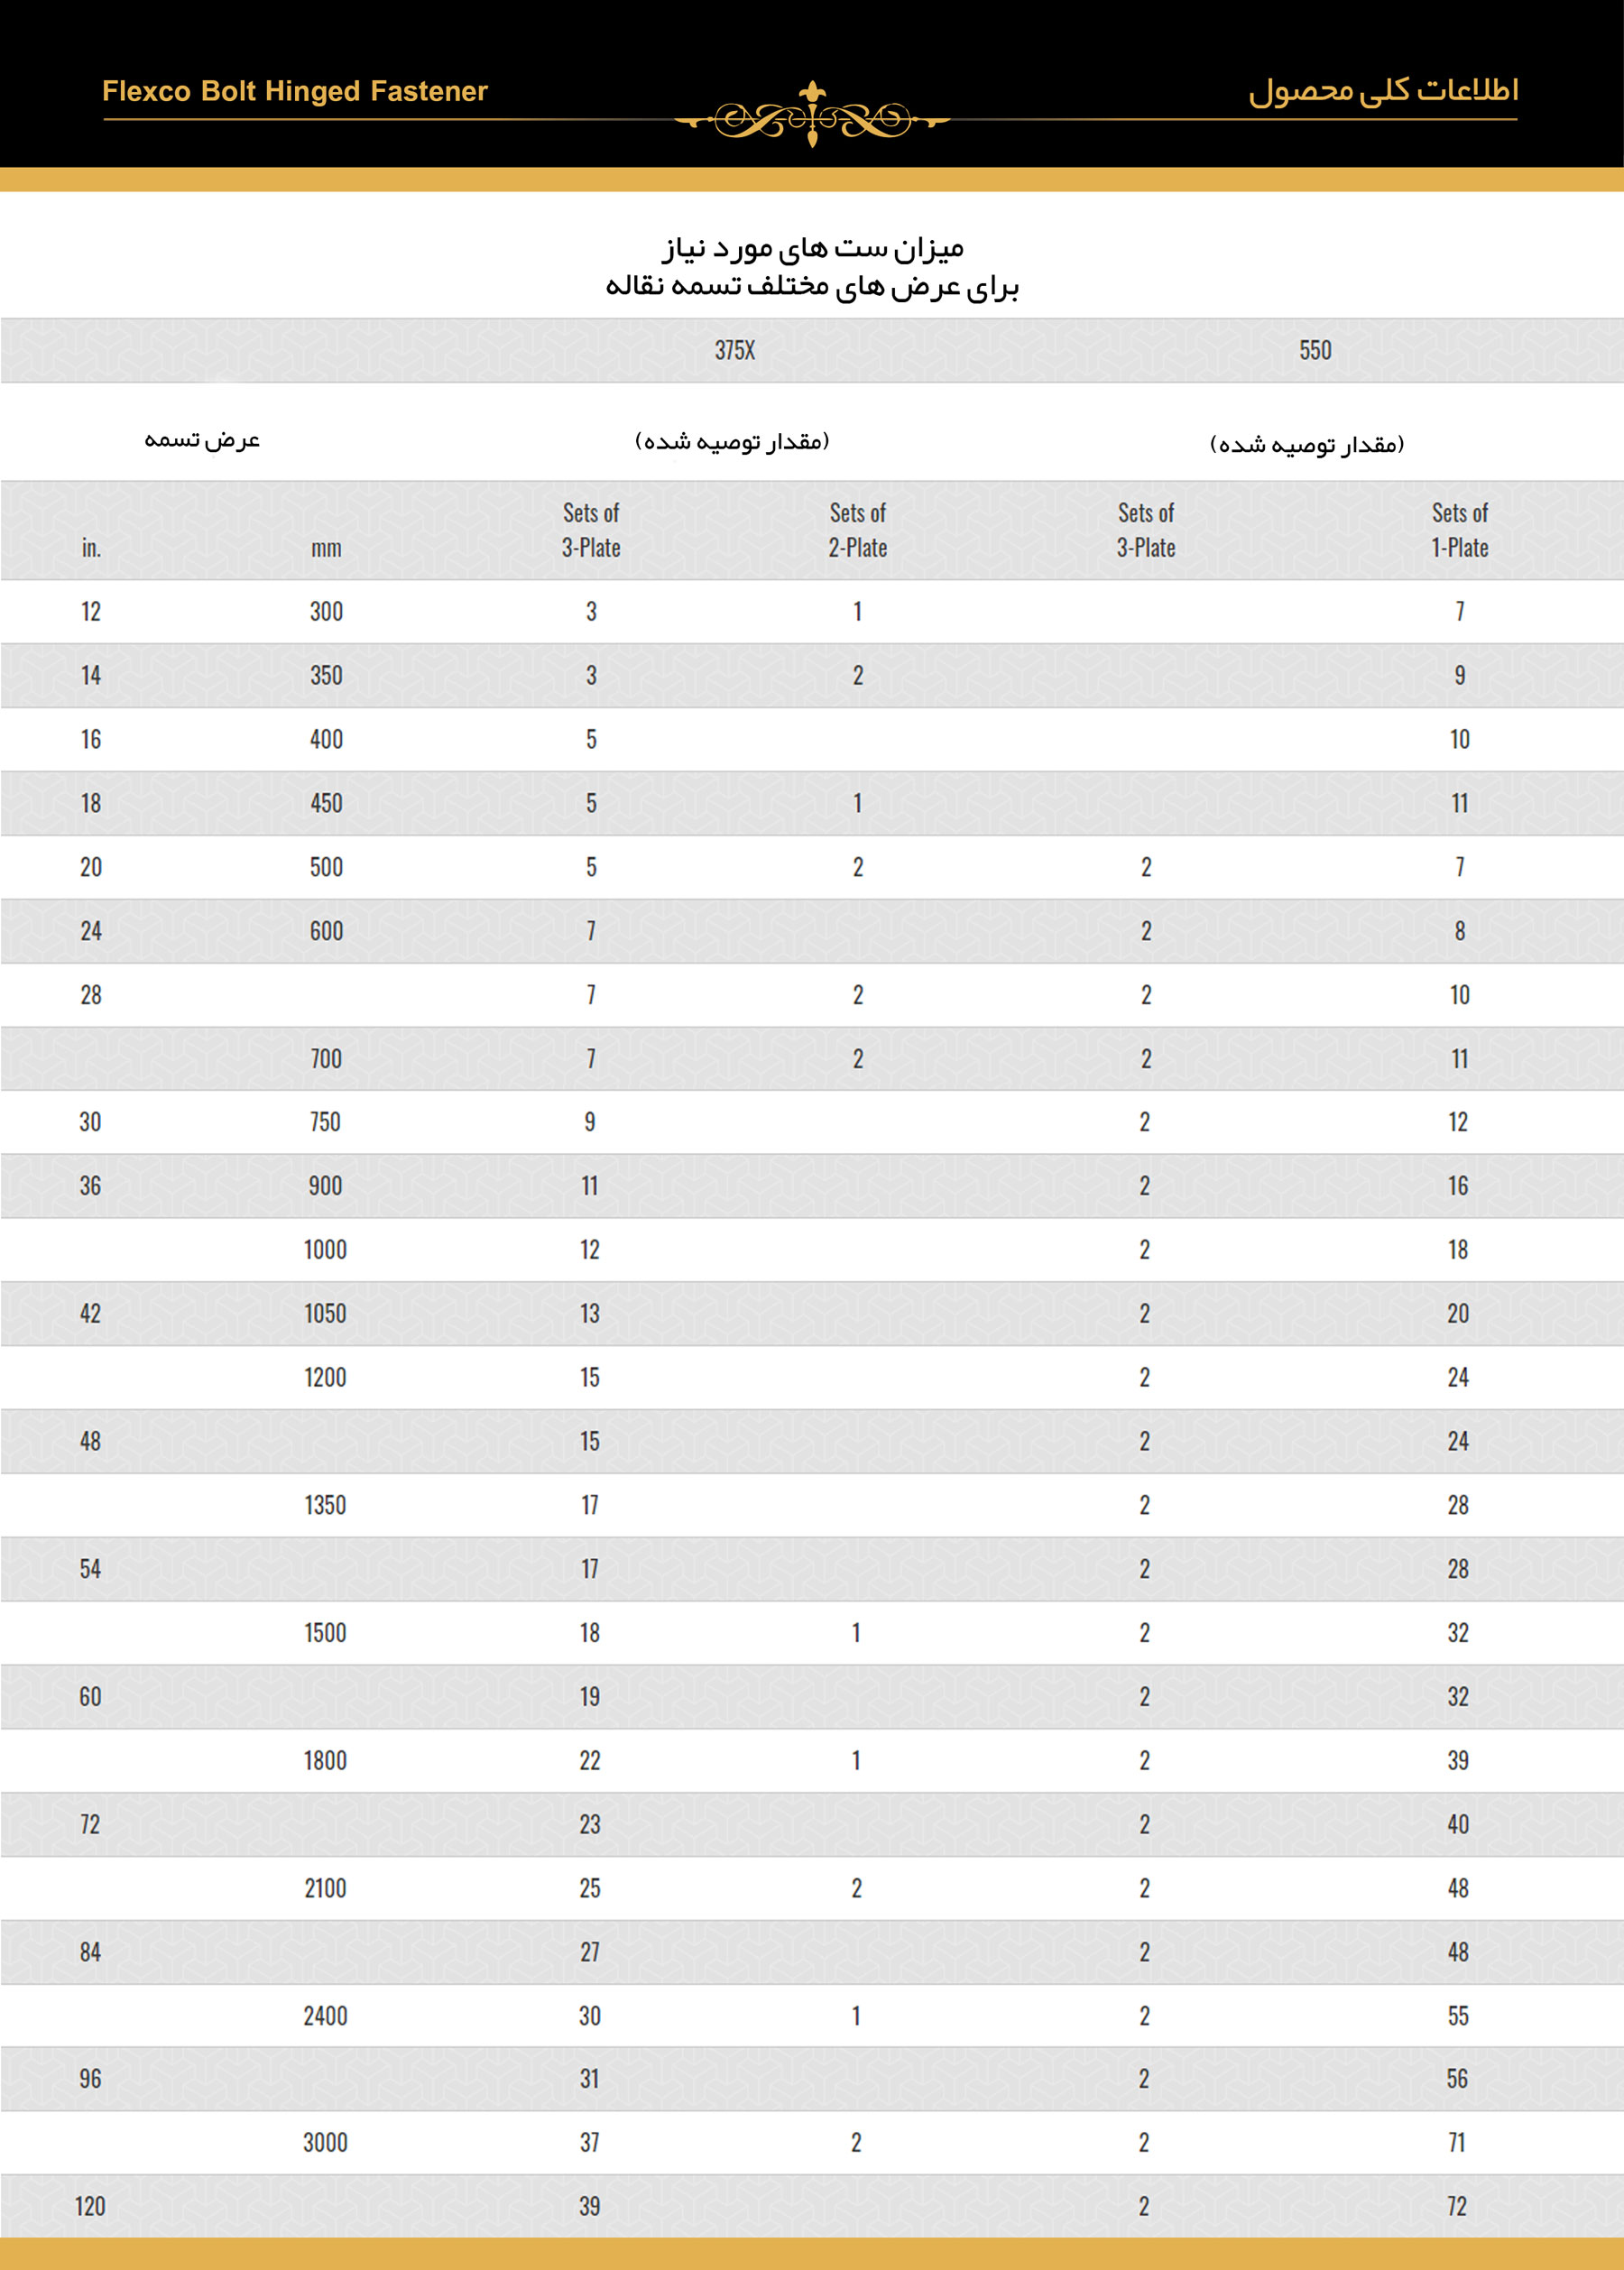Click value 72 in last row

[1457, 2206]
